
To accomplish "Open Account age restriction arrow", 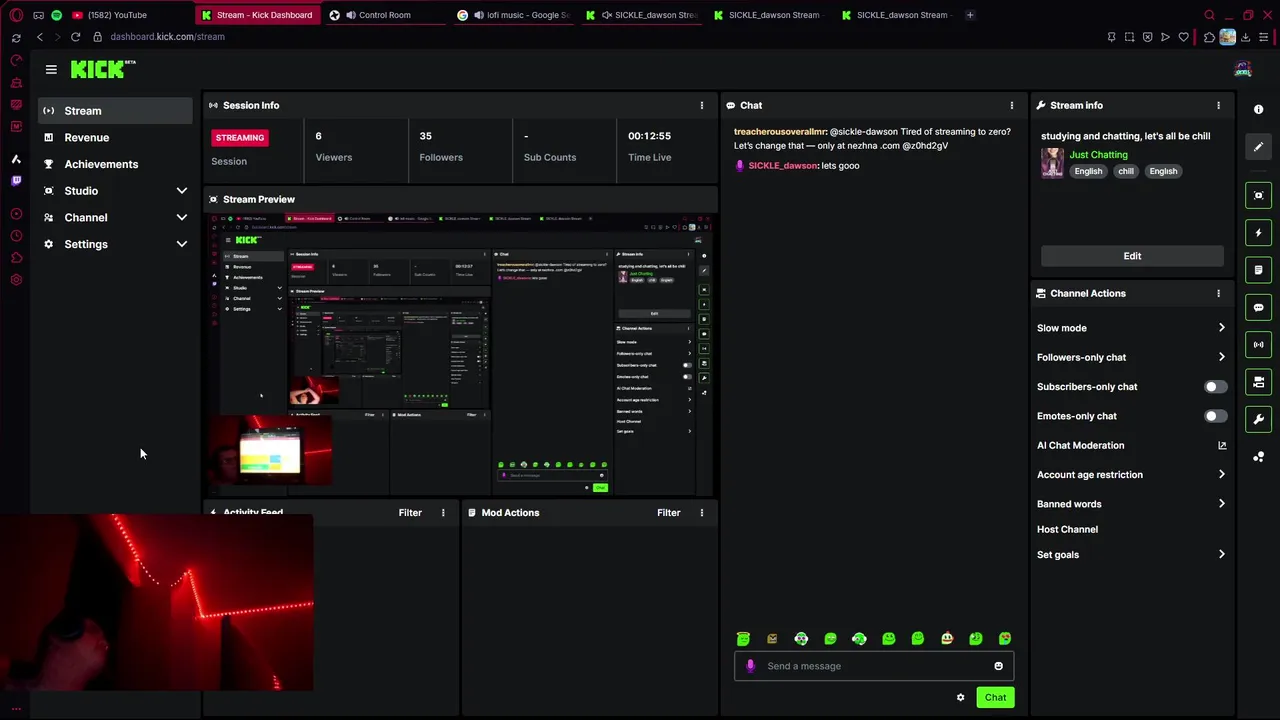I will (x=1221, y=475).
